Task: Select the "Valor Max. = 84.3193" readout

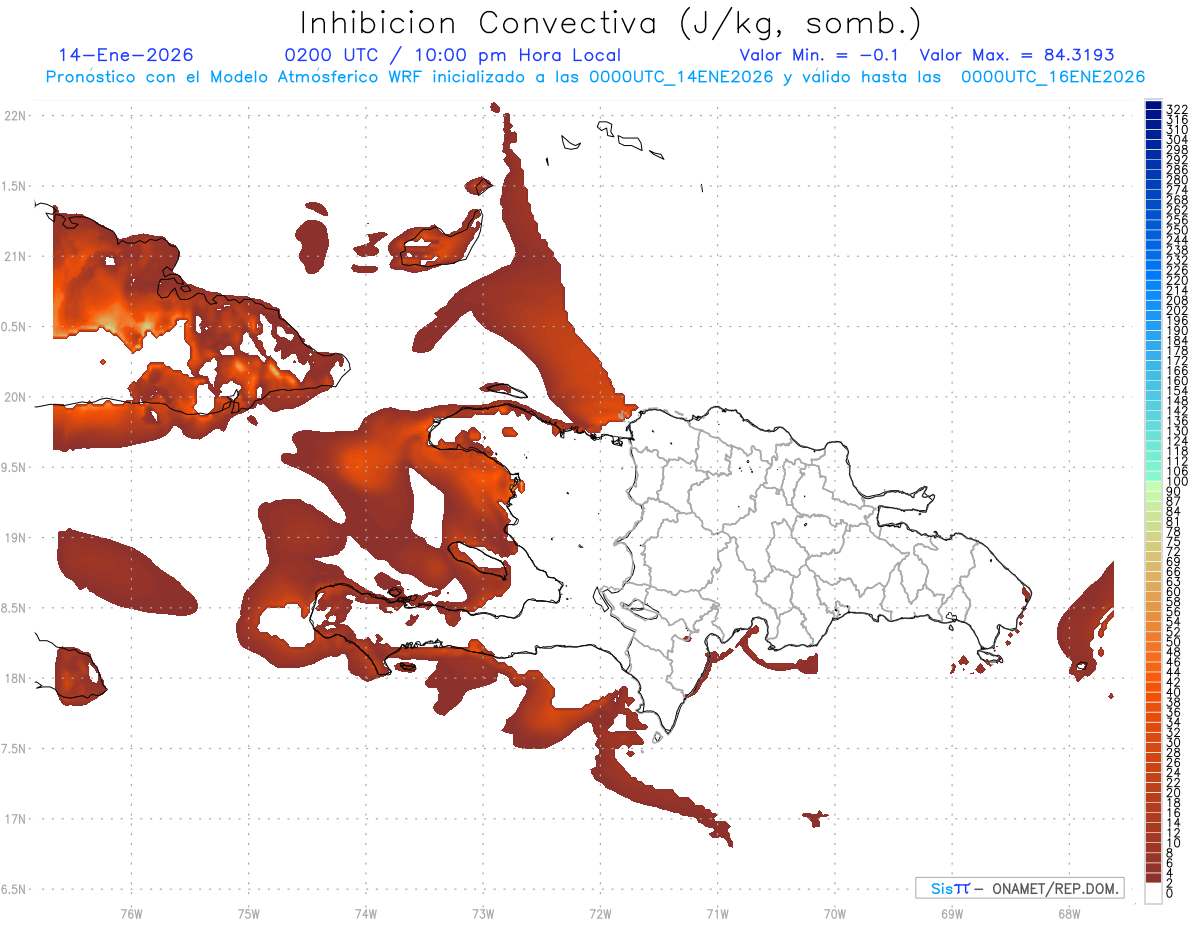Action: point(1017,56)
